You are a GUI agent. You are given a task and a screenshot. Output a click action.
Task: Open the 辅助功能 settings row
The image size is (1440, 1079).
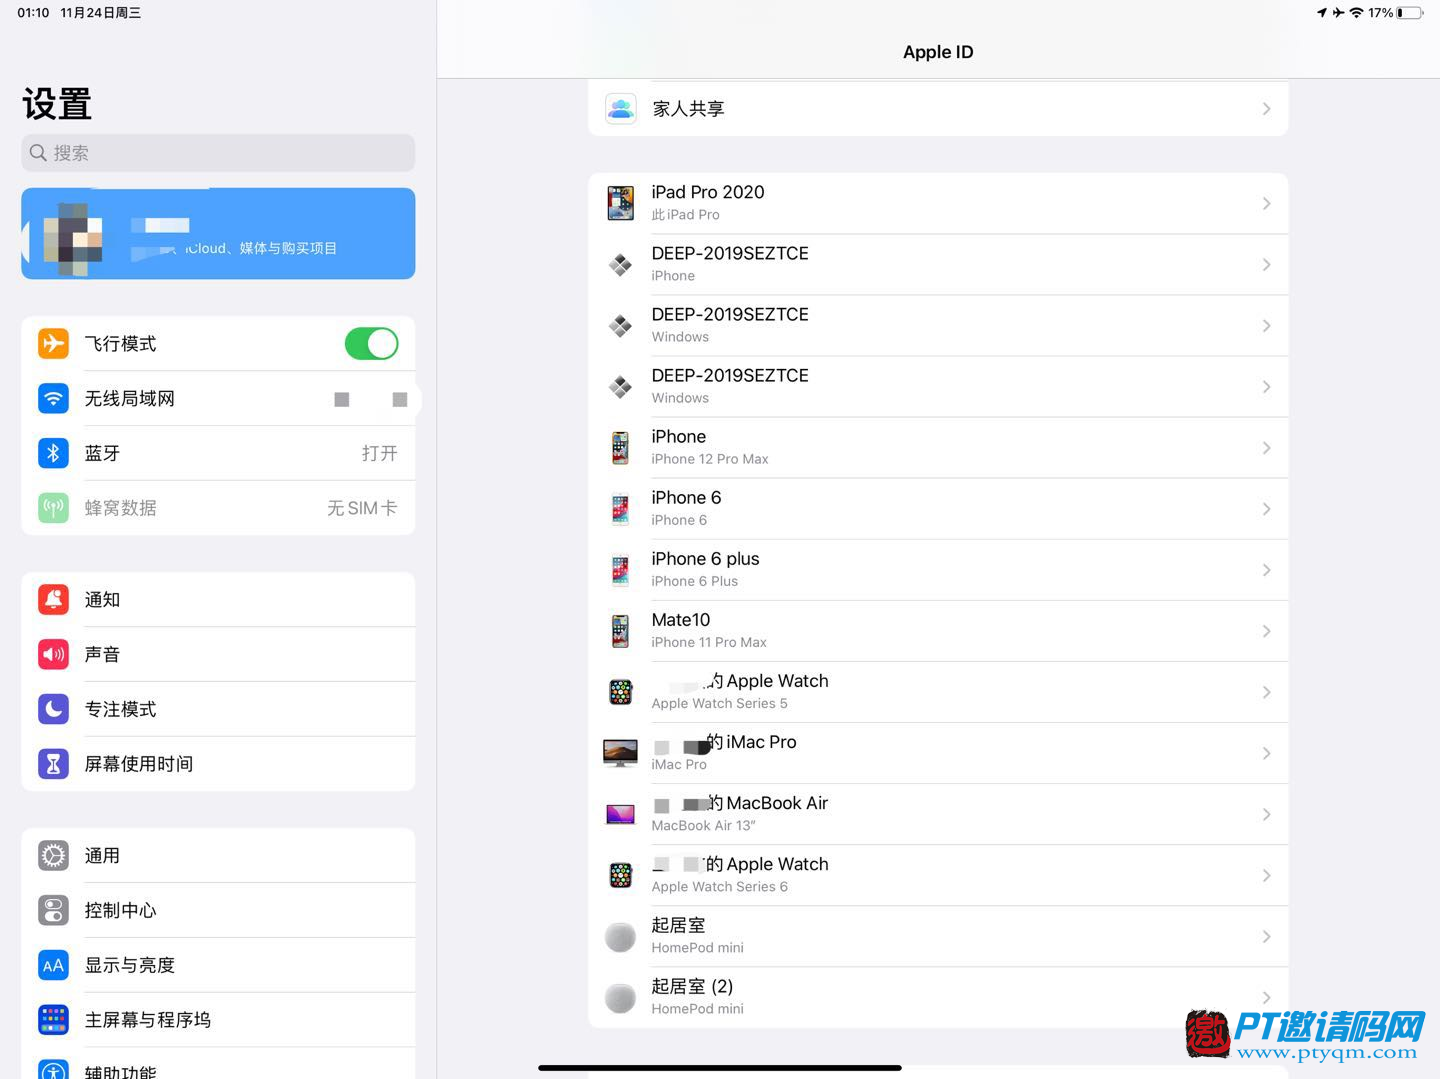[218, 1064]
